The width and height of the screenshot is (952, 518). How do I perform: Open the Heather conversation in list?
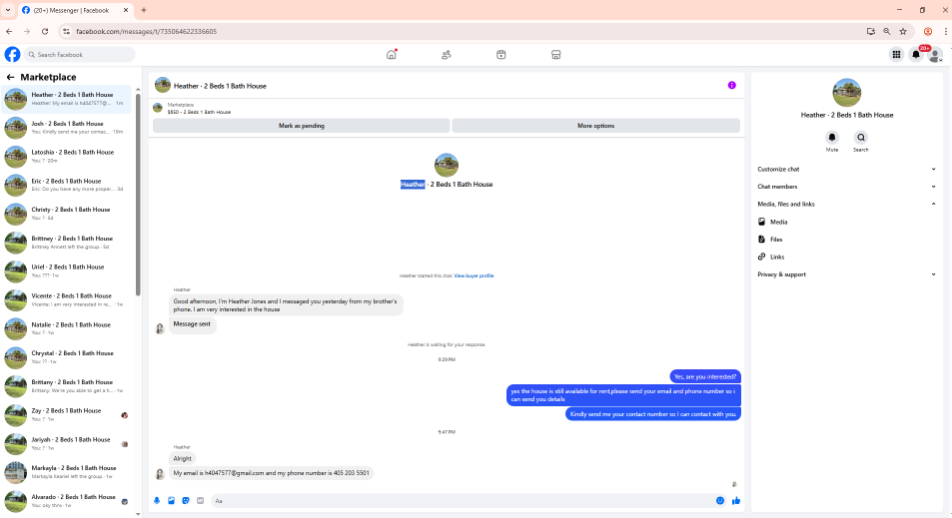pyautogui.click(x=66, y=99)
